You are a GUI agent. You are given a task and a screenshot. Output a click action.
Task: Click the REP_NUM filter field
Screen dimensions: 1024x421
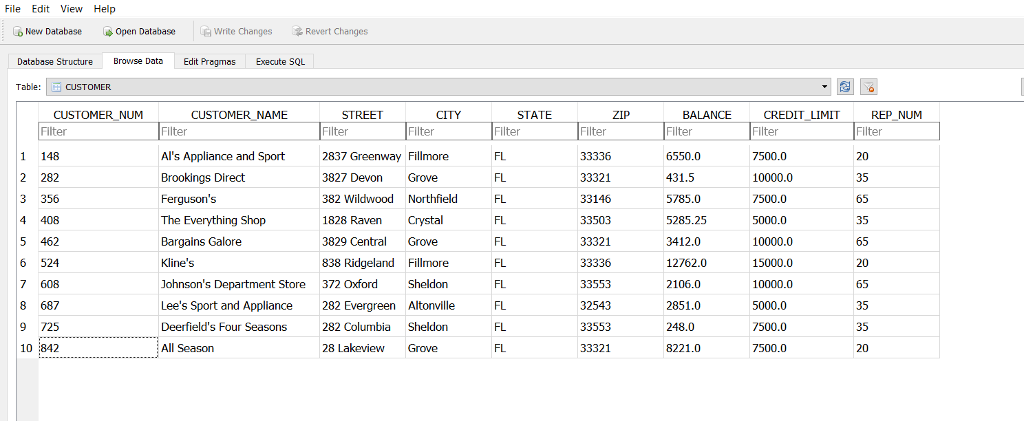click(x=897, y=131)
